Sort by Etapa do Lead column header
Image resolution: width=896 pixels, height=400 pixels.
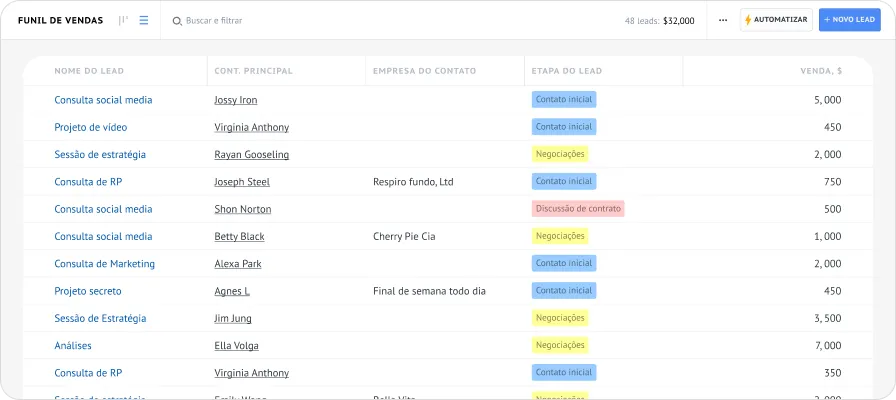click(566, 71)
